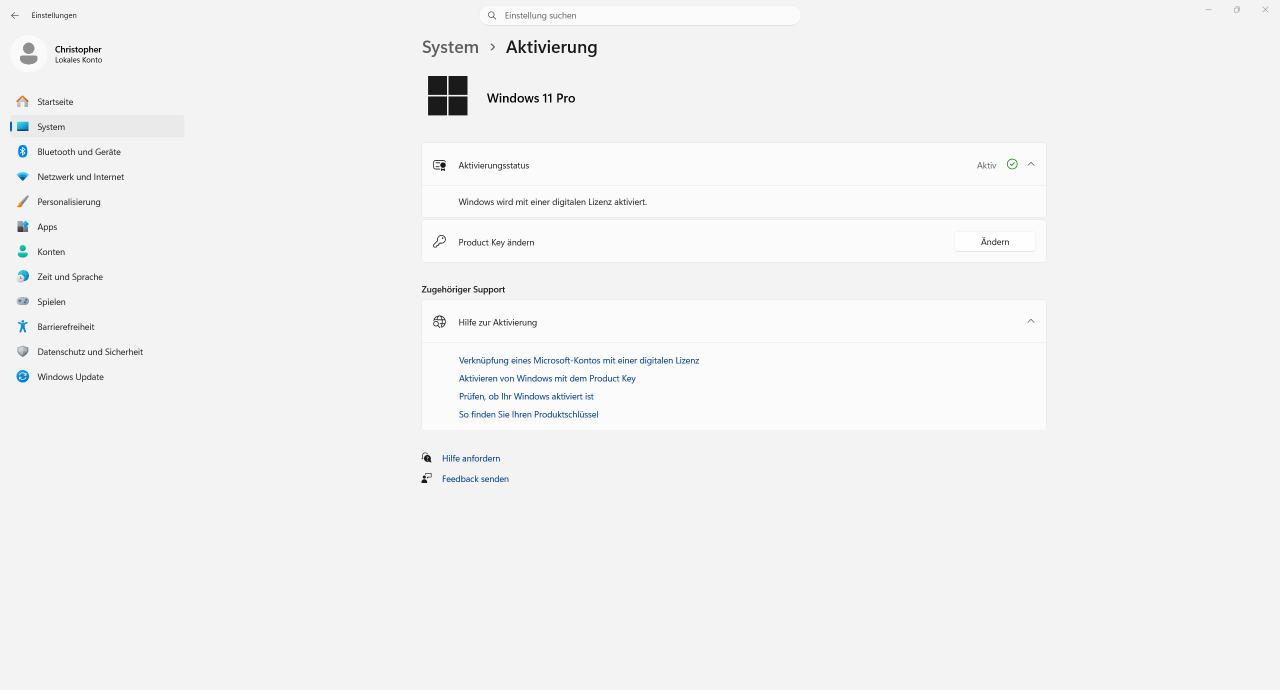This screenshot has height=690, width=1280.
Task: Click the Hilfe zur Aktivierung globe icon
Action: click(x=439, y=322)
